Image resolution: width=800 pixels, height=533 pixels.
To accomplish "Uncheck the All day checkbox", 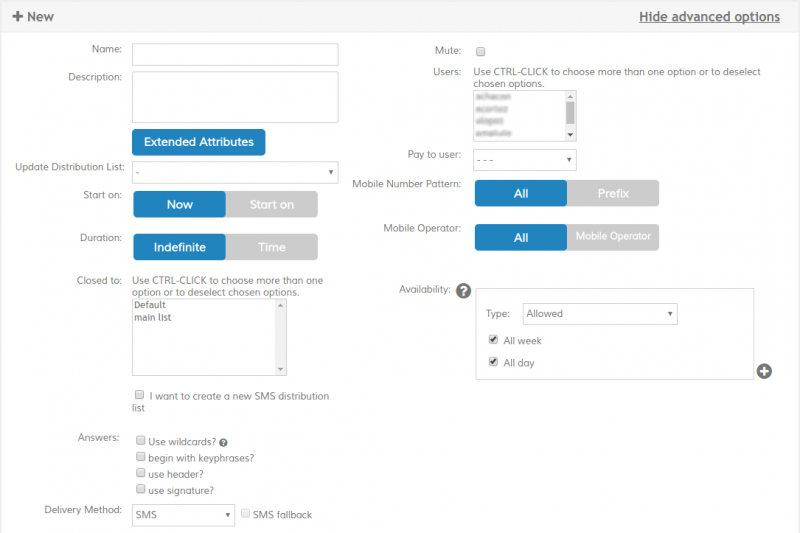I will point(493,362).
